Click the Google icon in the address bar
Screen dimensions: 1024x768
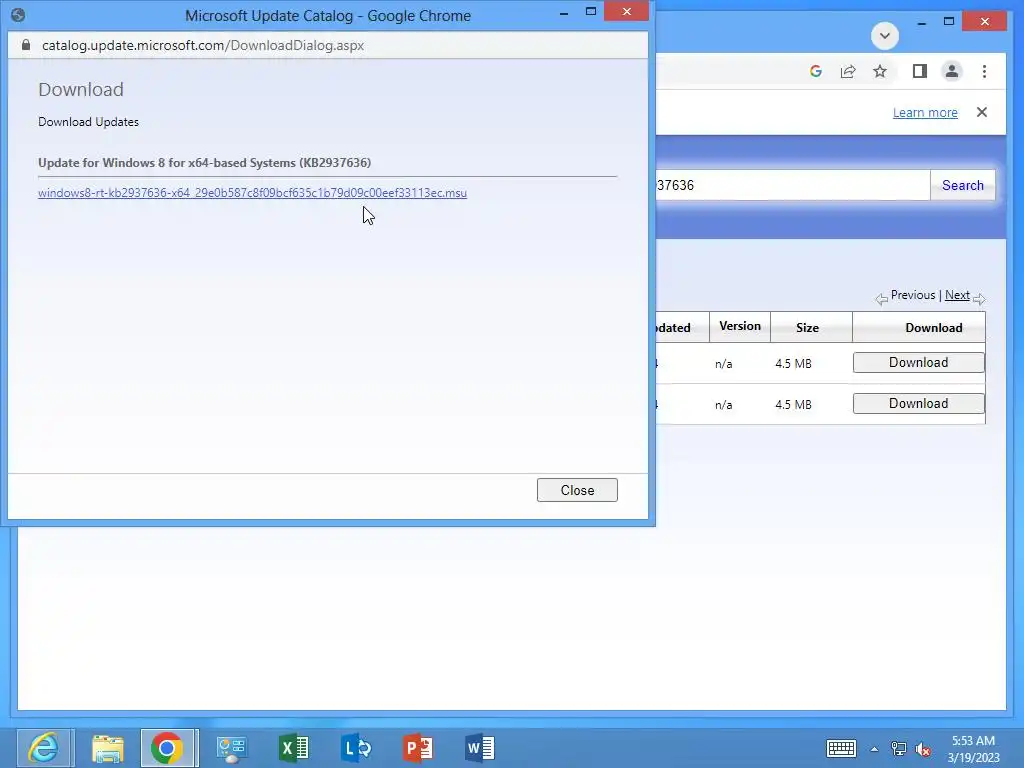coord(815,71)
